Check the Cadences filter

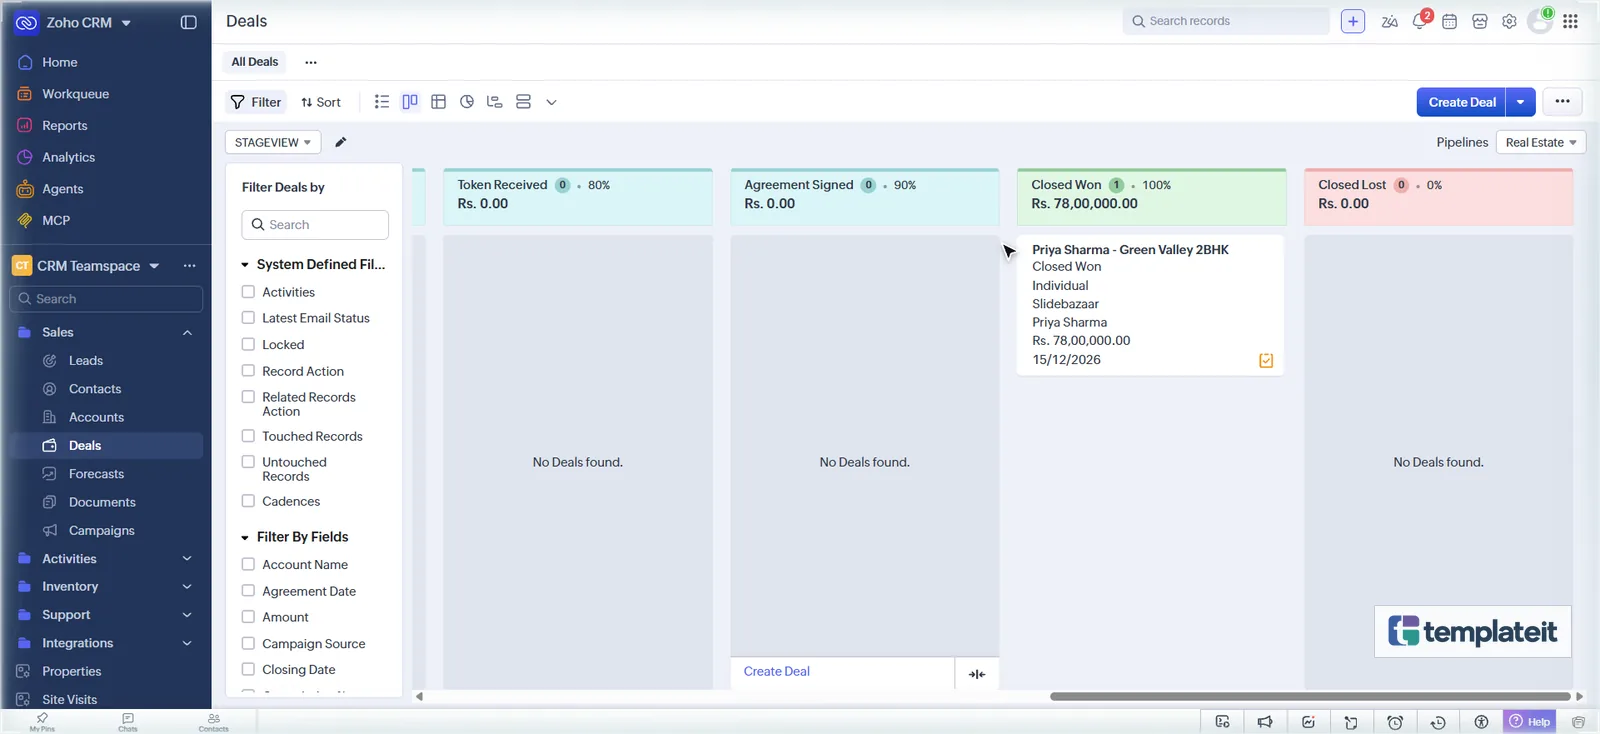click(x=248, y=501)
